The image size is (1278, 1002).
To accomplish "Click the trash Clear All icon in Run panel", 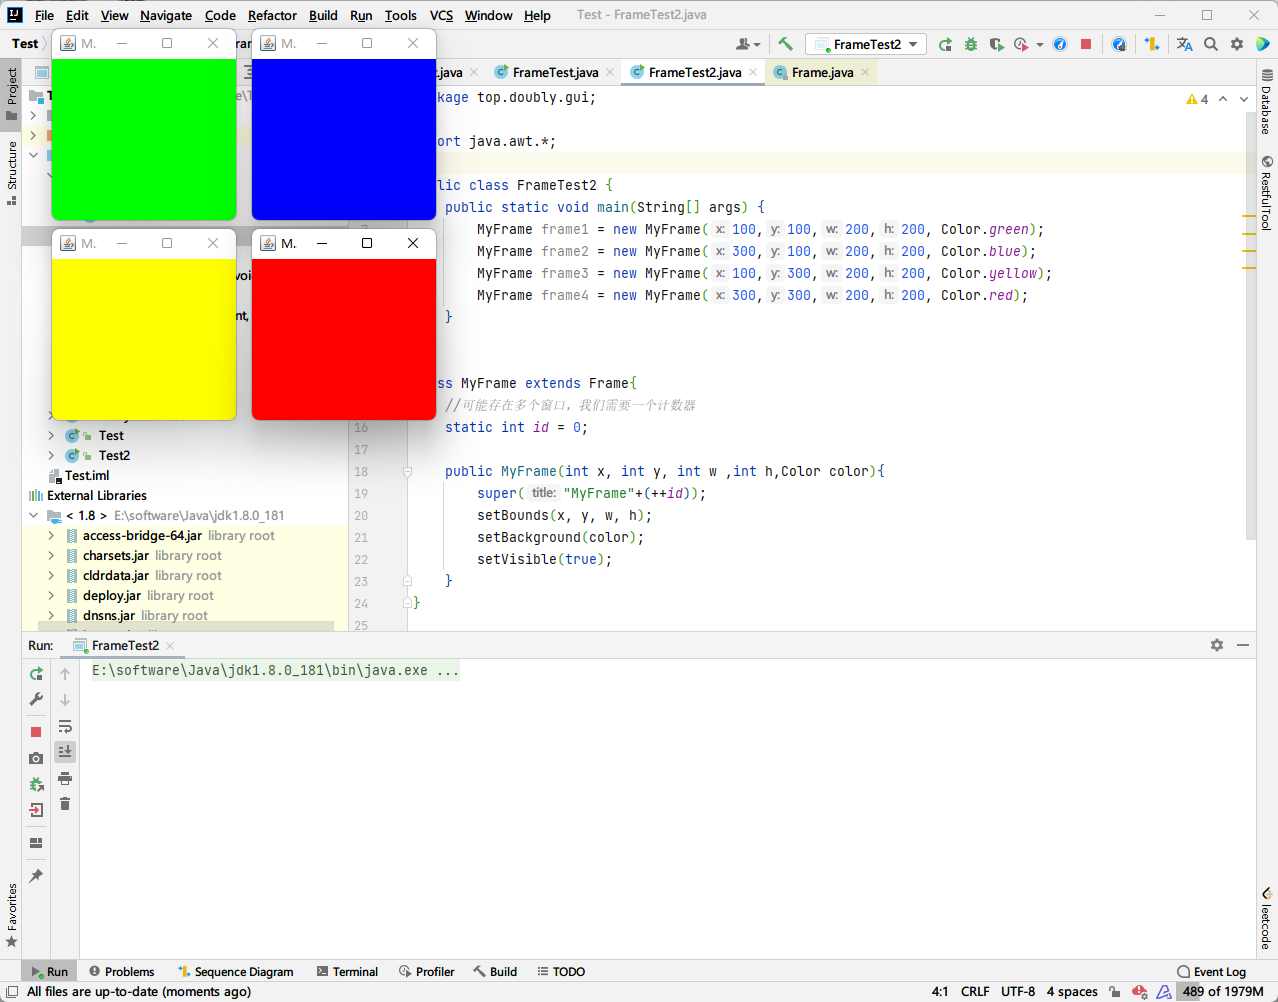I will coord(65,804).
